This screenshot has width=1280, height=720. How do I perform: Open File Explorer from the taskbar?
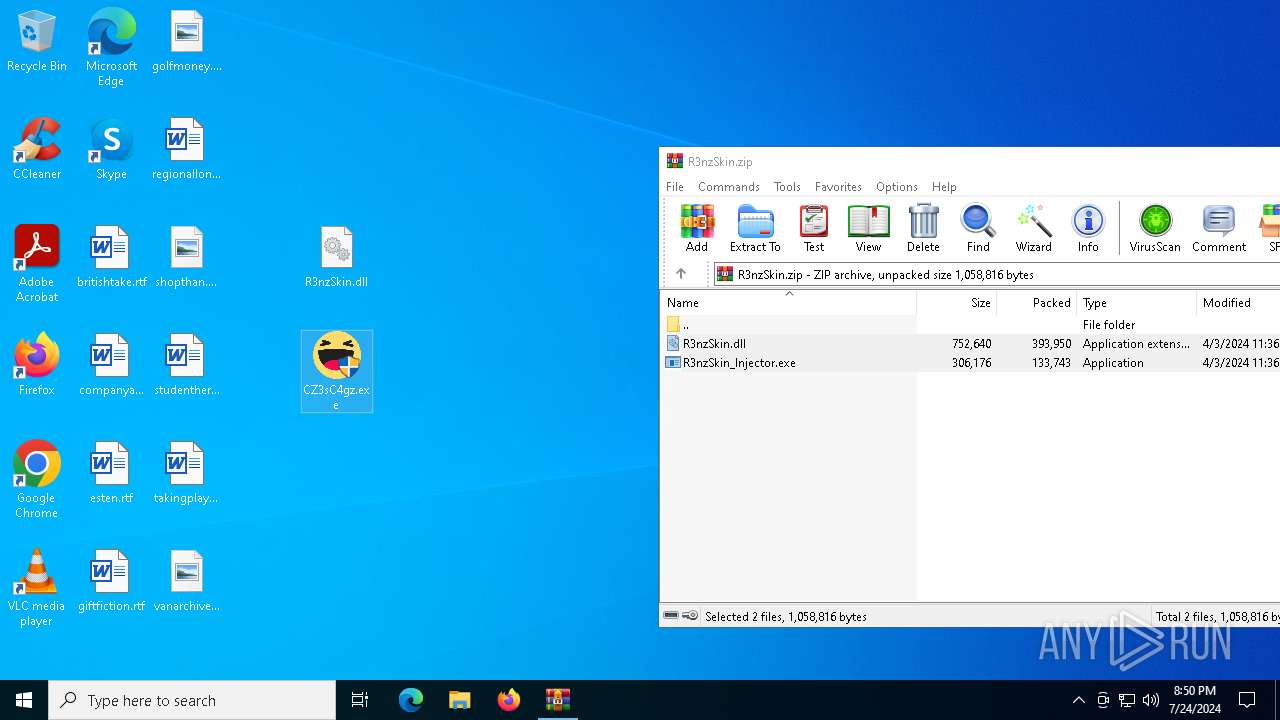pyautogui.click(x=460, y=700)
